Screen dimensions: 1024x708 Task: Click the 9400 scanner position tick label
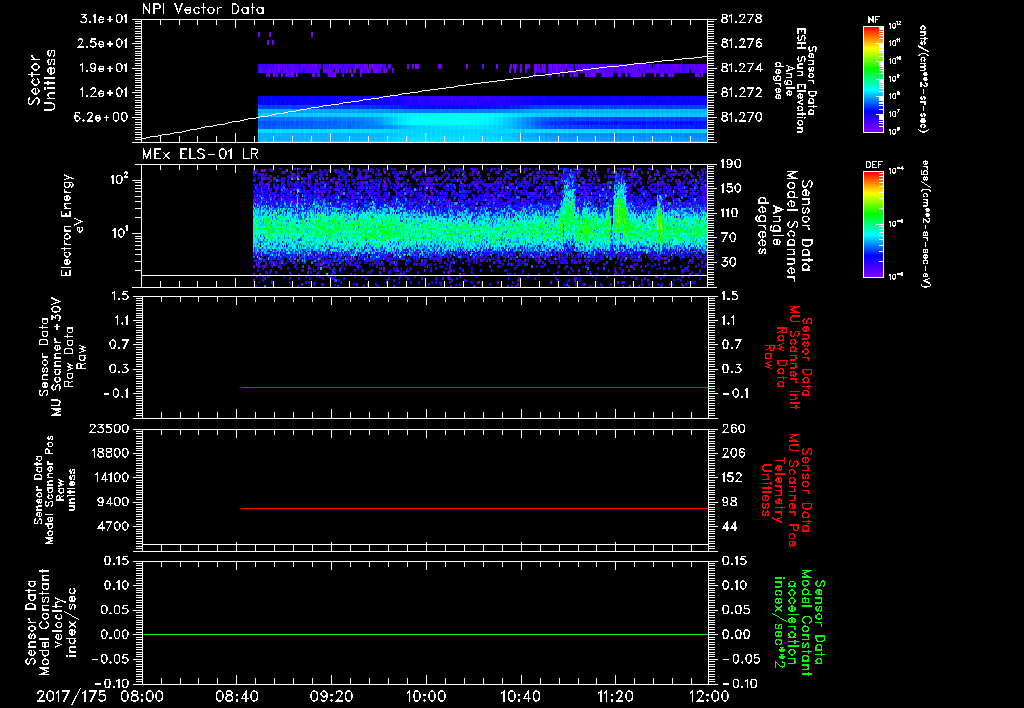(x=112, y=502)
